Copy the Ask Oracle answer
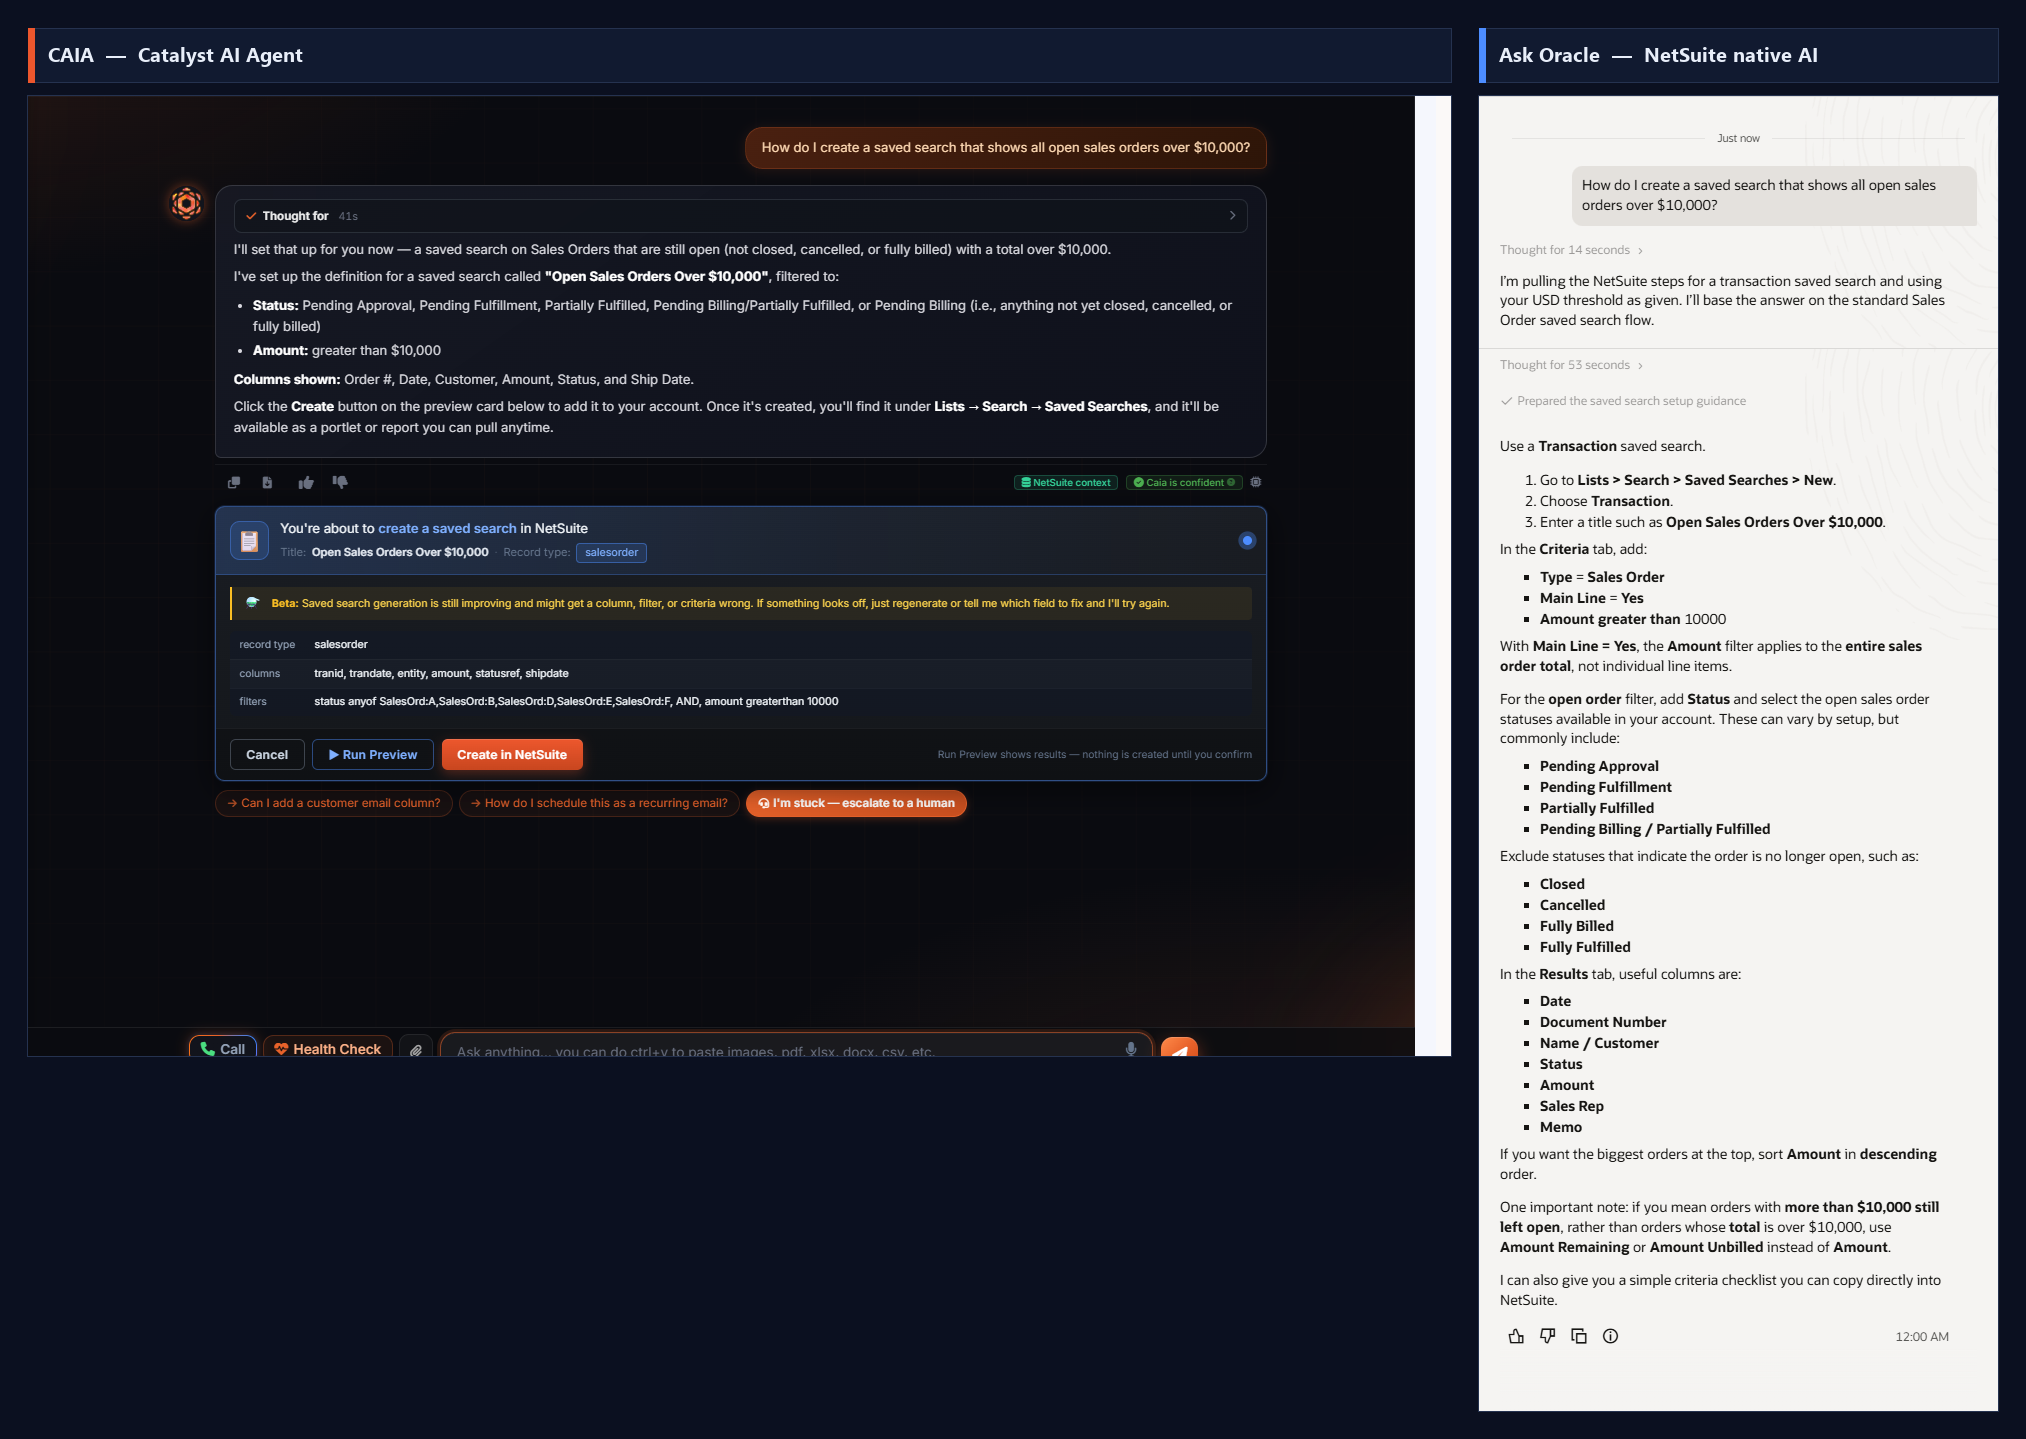The width and height of the screenshot is (2026, 1439). point(1579,1336)
